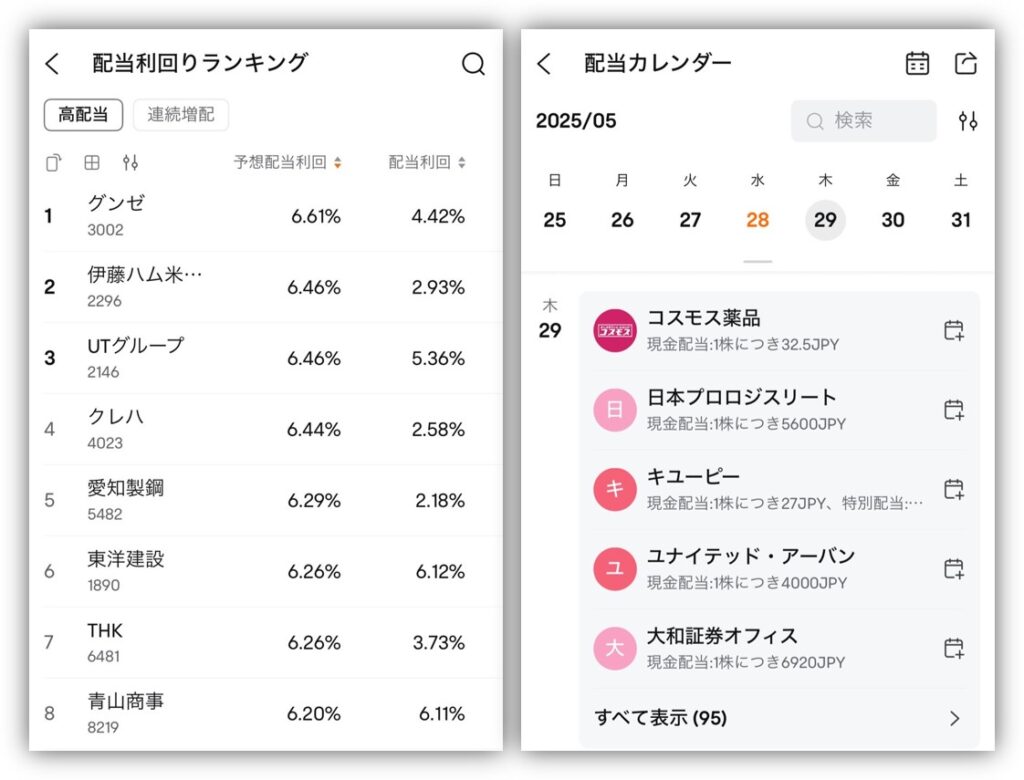Select Friday 30 in the calendar
Viewport: 1024px width, 780px height.
(893, 220)
